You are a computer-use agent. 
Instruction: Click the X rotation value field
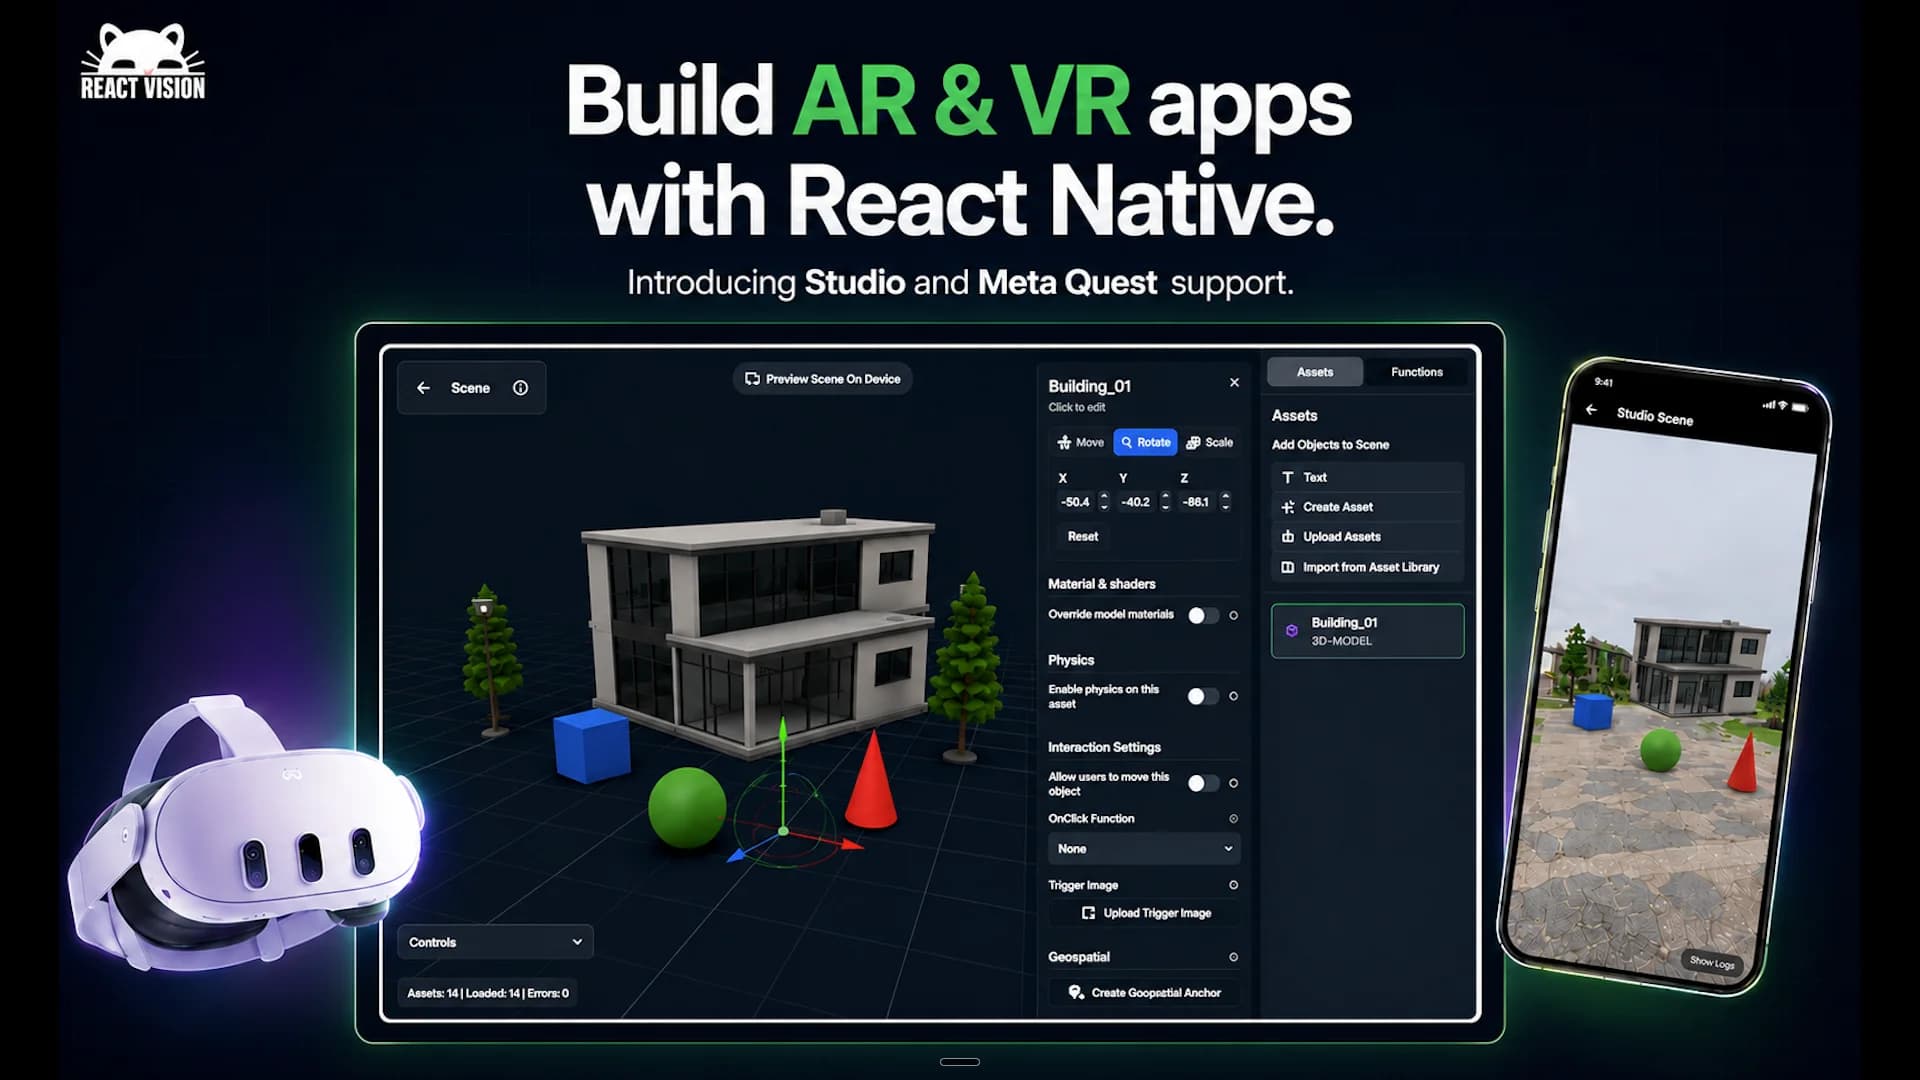click(x=1076, y=502)
